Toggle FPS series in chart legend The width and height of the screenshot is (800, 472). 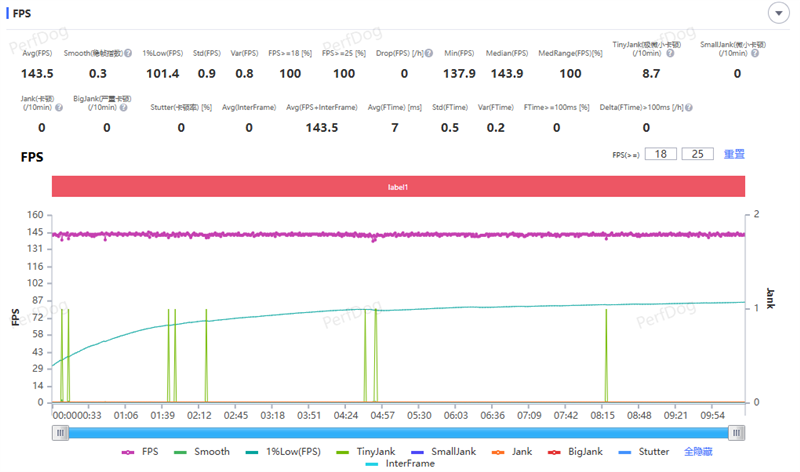pos(142,452)
